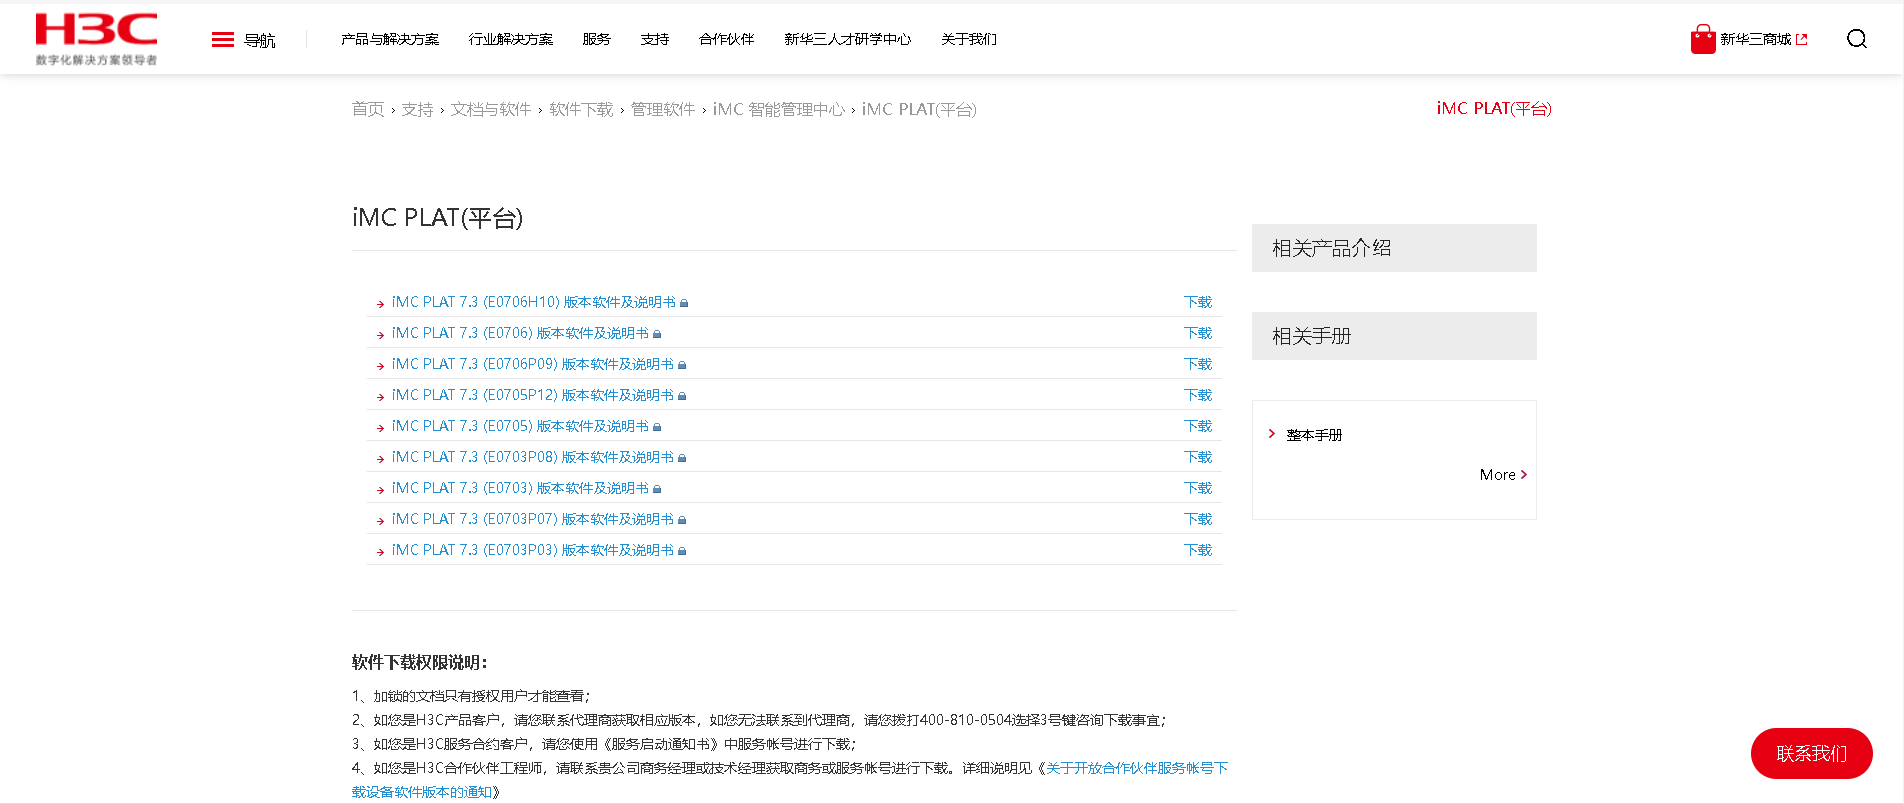Screen dimensions: 1904x804
Task: Click the external link icon beside 新华三商城
Action: 1802,40
